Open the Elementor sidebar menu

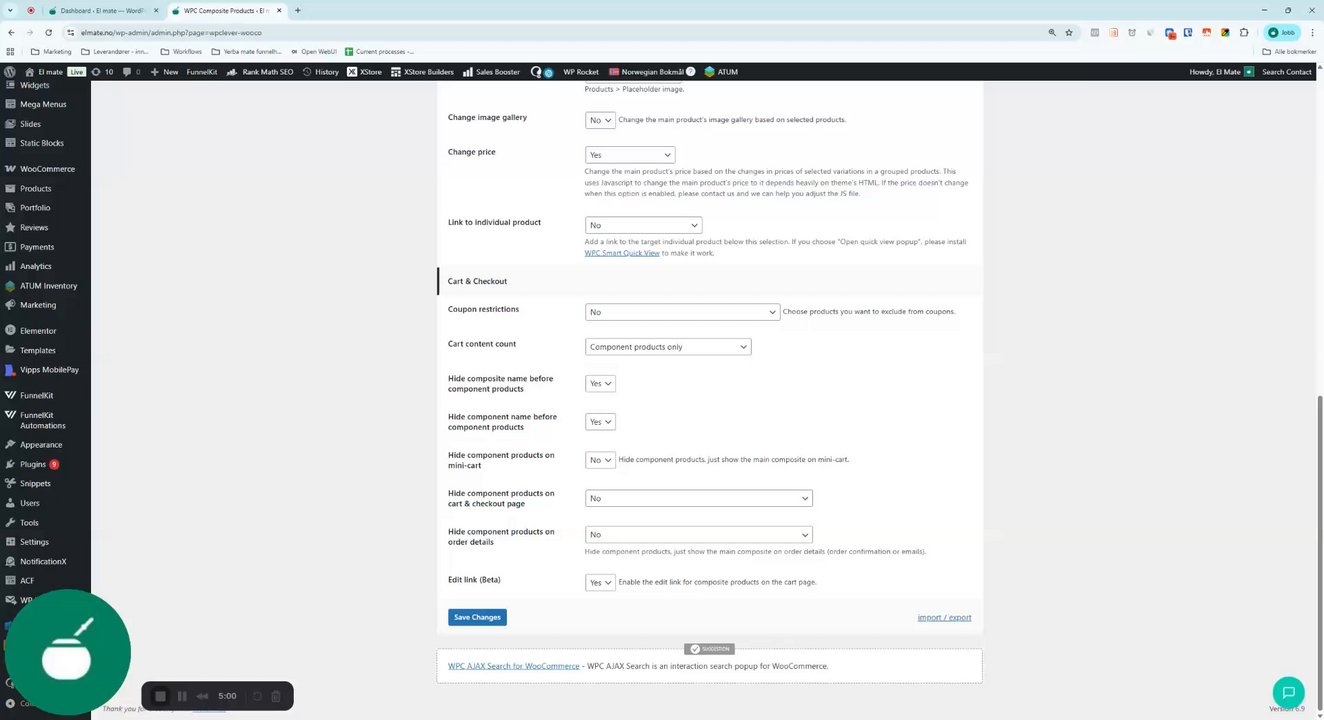tap(38, 331)
